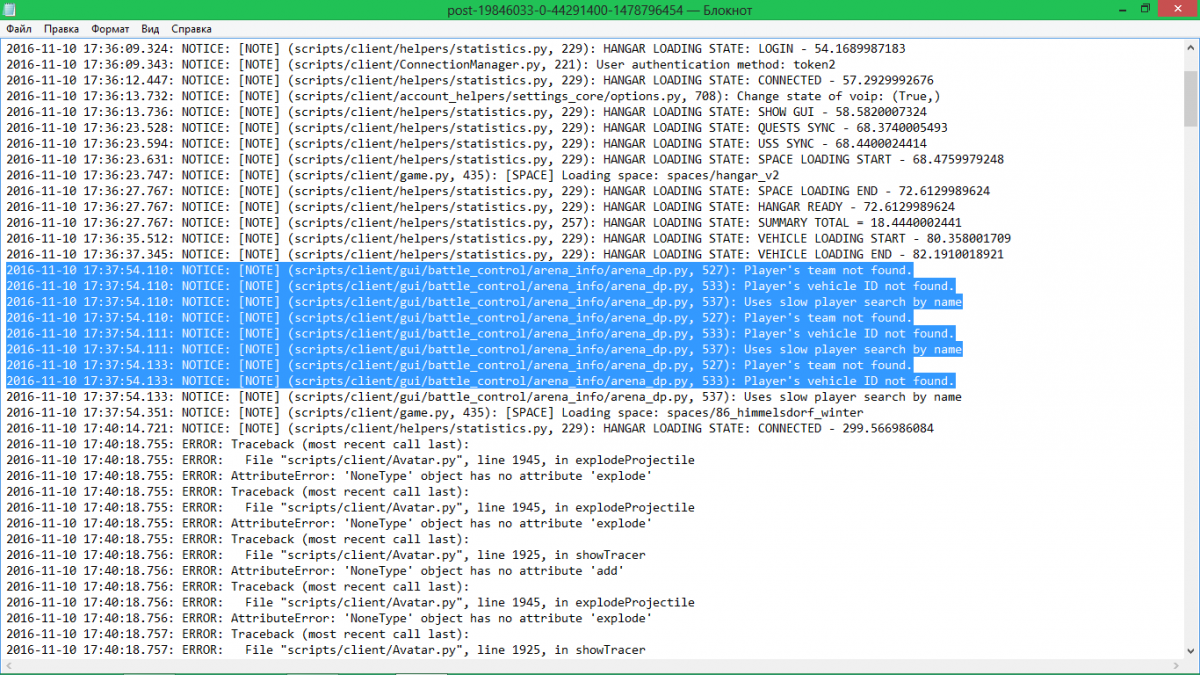Open the Вид menu

151,29
